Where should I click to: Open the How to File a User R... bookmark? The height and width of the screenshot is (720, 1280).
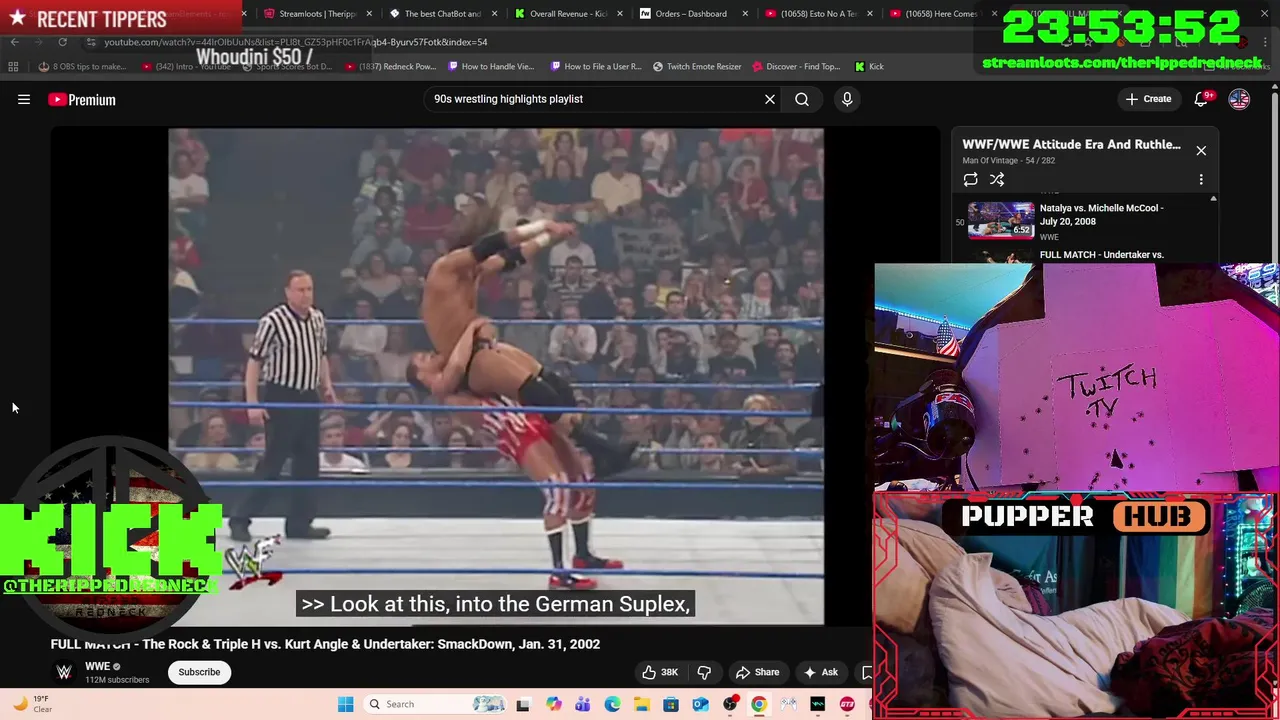[x=596, y=67]
